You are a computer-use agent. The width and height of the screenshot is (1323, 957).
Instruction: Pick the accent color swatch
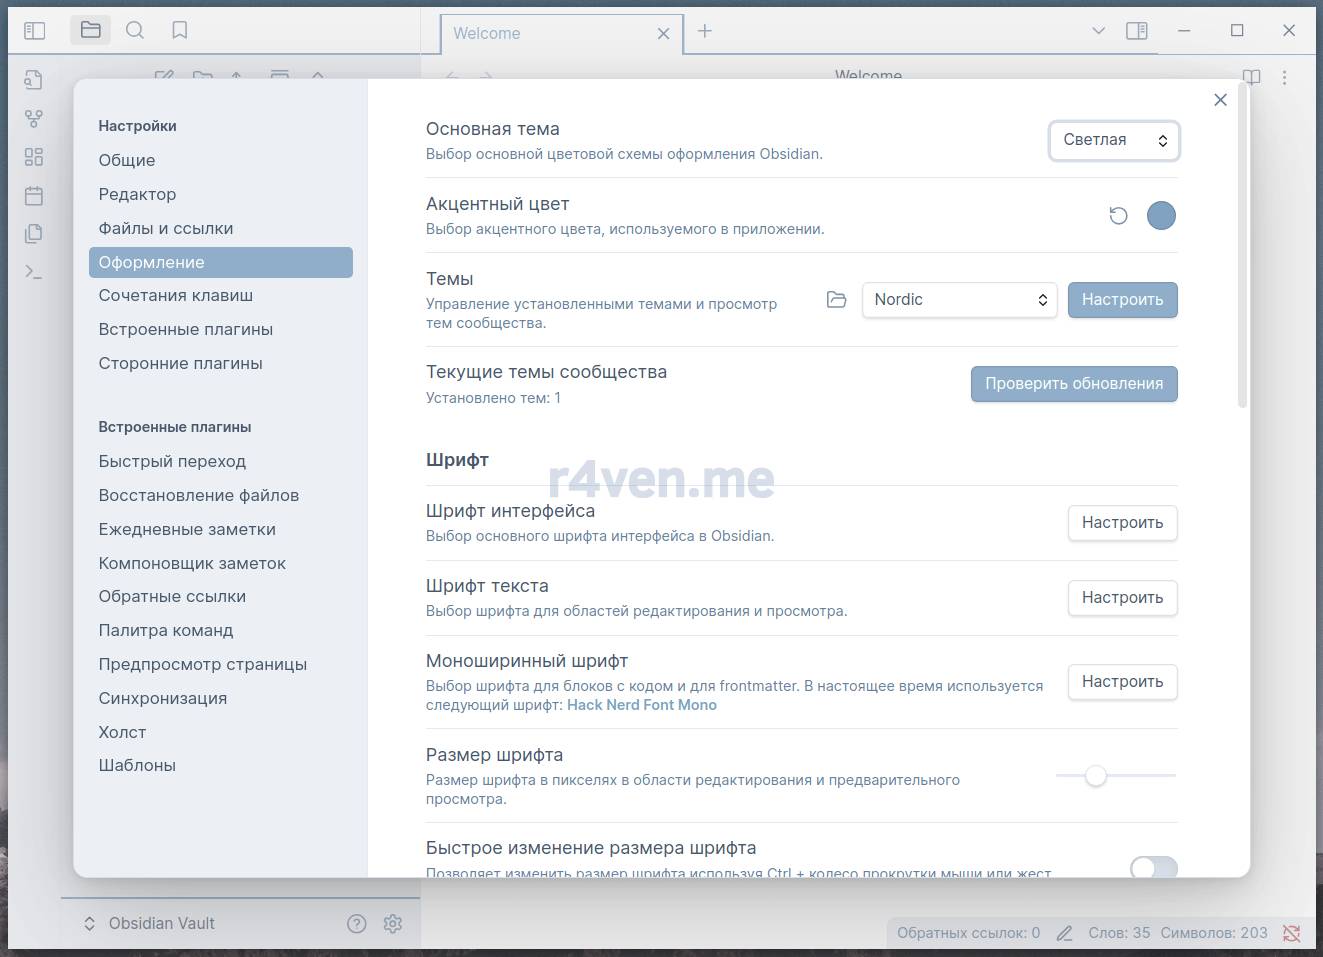click(1161, 215)
